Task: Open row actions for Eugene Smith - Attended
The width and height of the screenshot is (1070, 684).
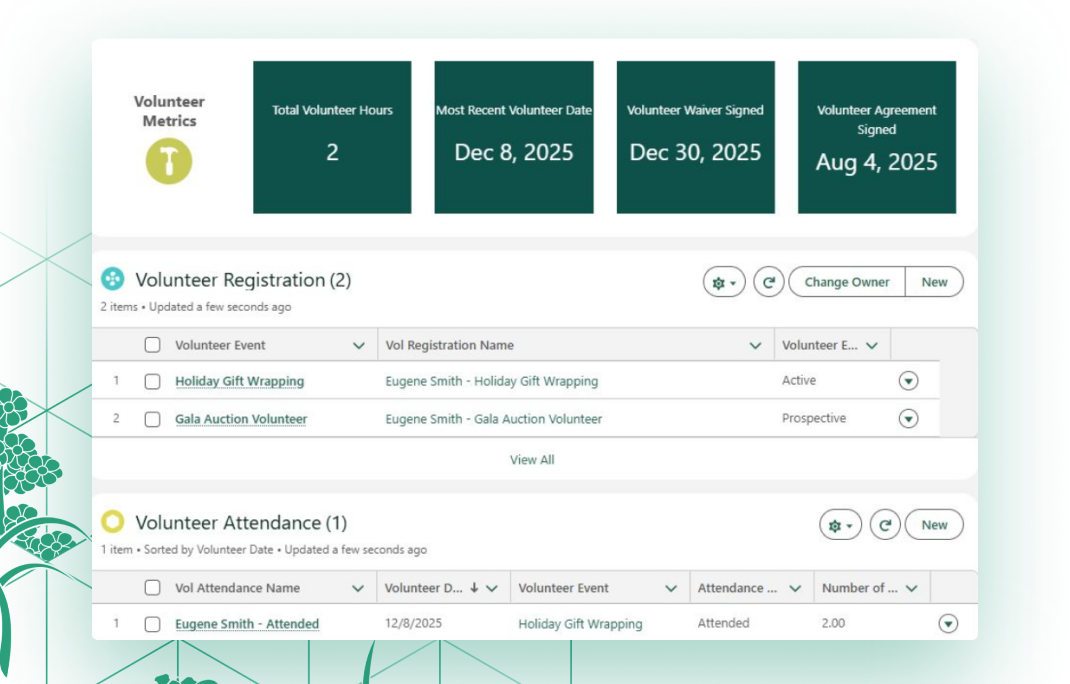Action: [948, 623]
